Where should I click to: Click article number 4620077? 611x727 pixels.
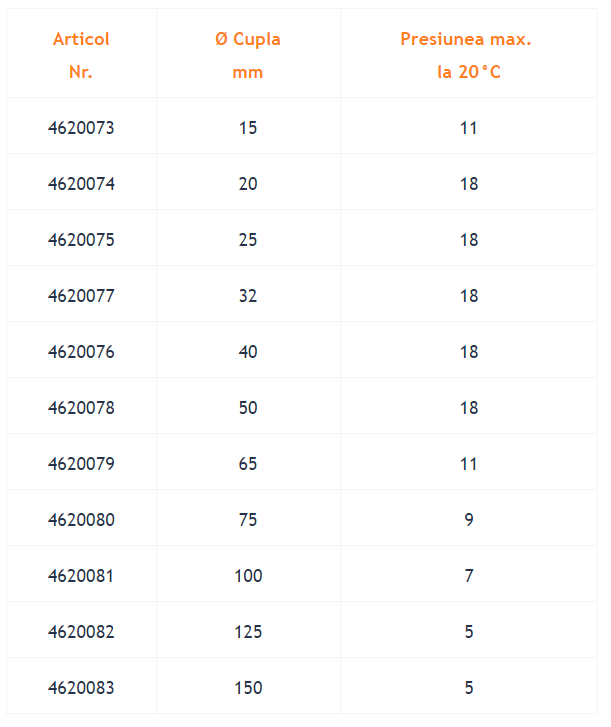click(x=81, y=296)
